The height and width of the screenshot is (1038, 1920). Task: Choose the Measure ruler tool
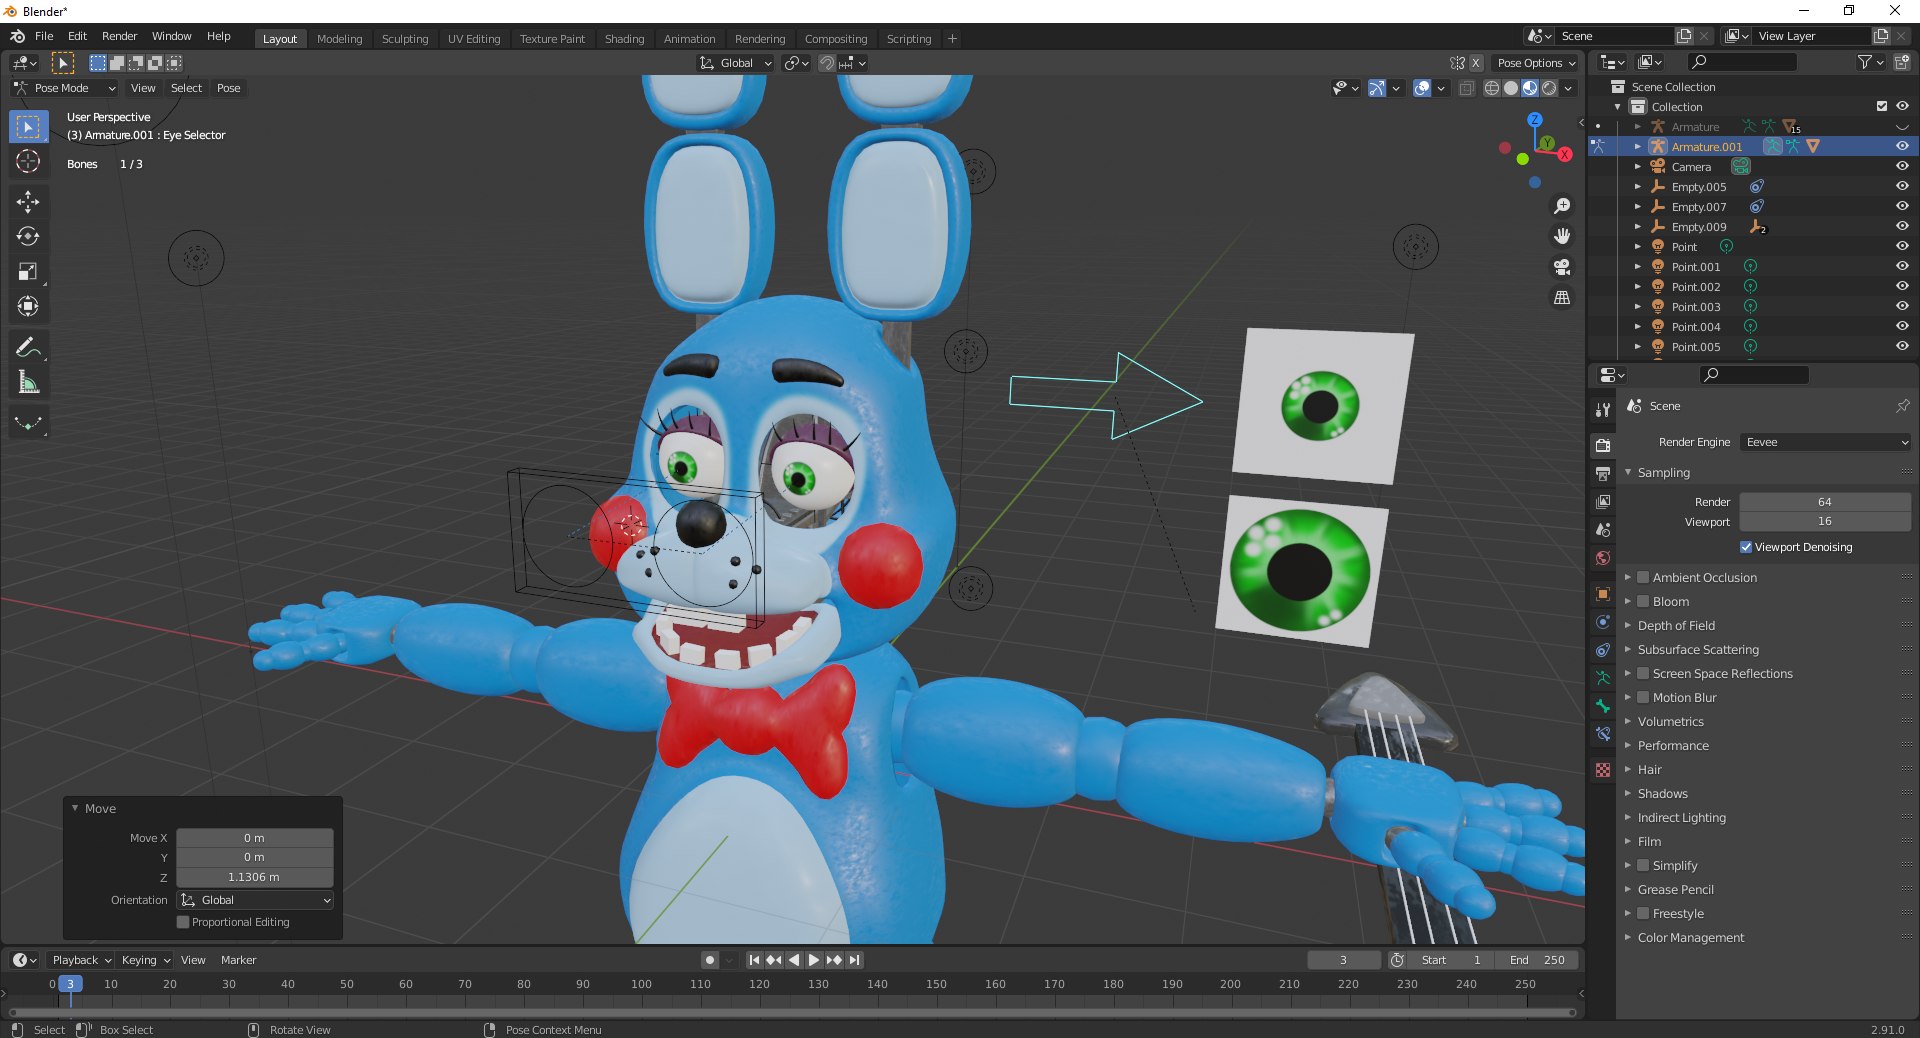point(28,383)
